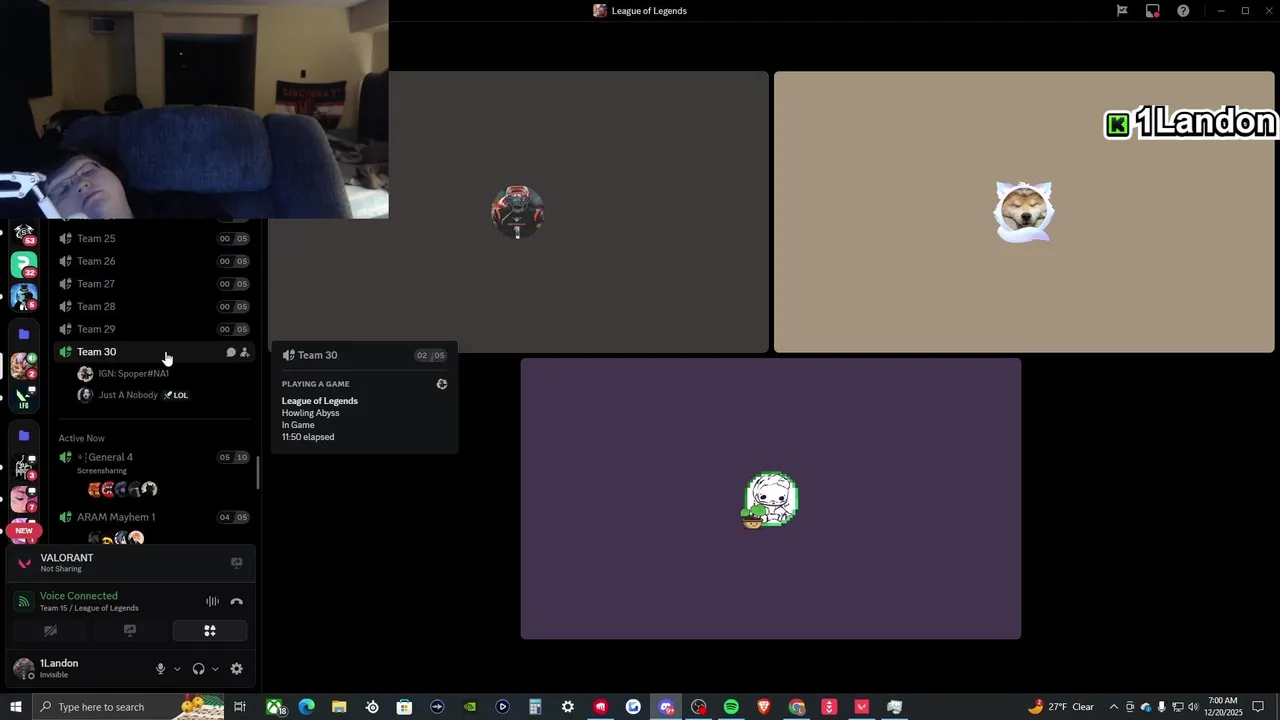This screenshot has height=720, width=1280.
Task: Open the ARAM Mayhem 1 voice channel
Action: tap(153, 517)
